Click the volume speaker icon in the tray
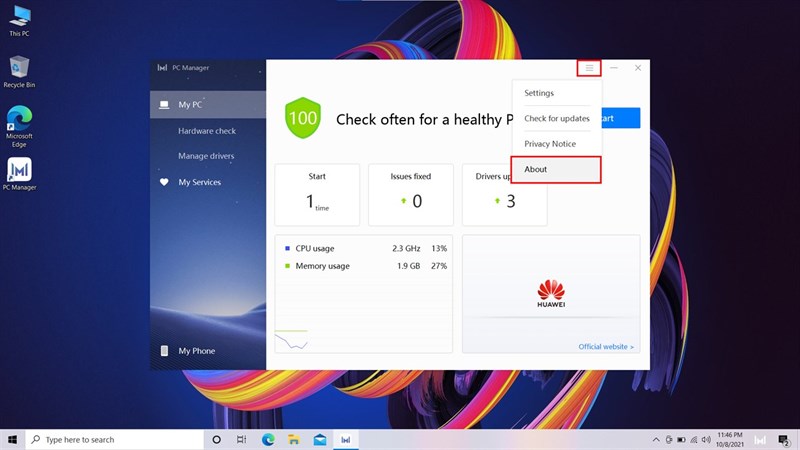Viewport: 800px width, 450px height. point(706,439)
